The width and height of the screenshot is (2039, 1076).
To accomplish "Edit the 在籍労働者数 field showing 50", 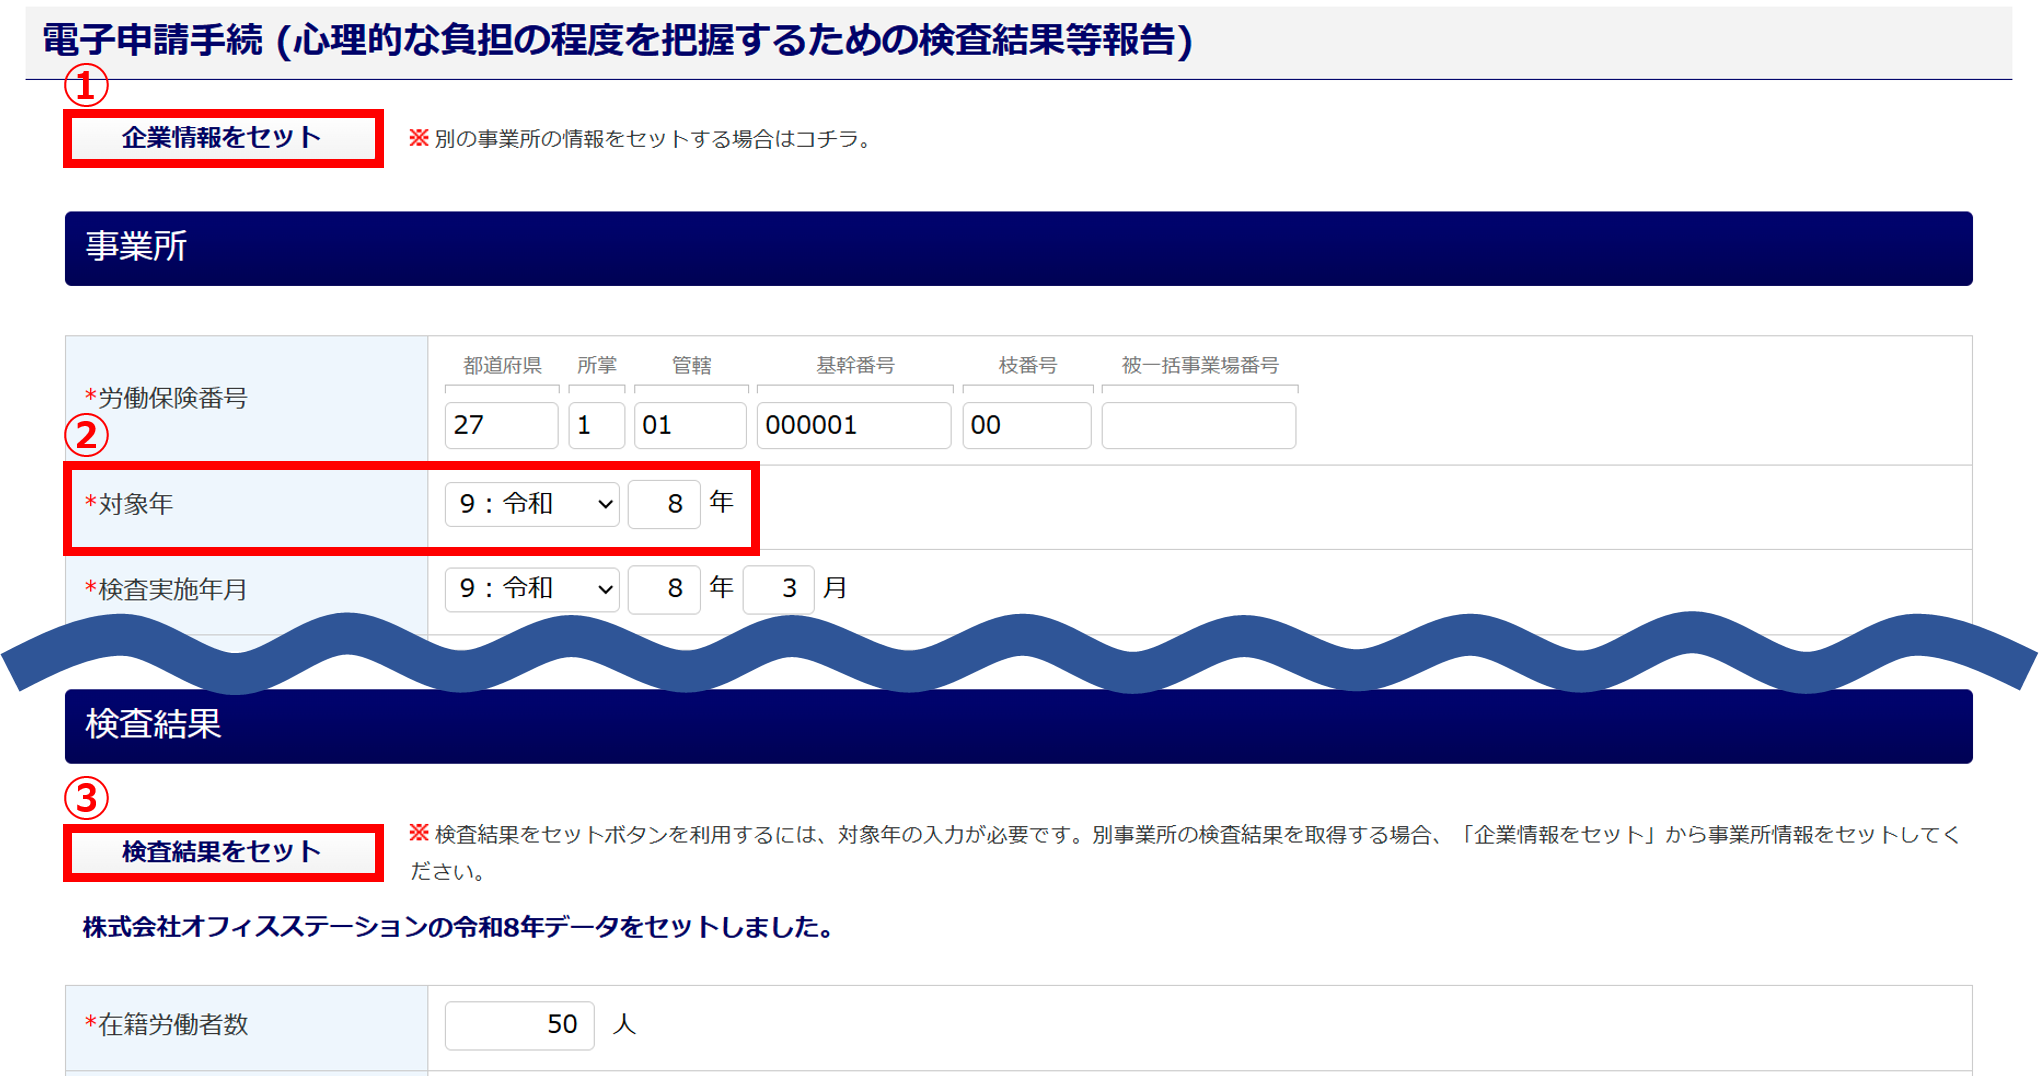I will point(520,1025).
